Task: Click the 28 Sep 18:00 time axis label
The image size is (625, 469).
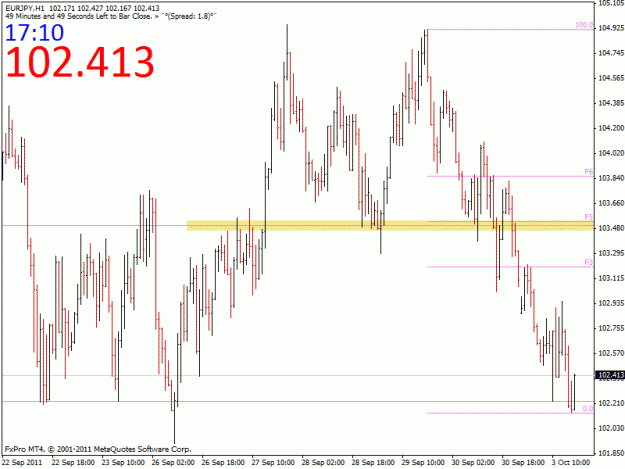Action: (x=373, y=462)
